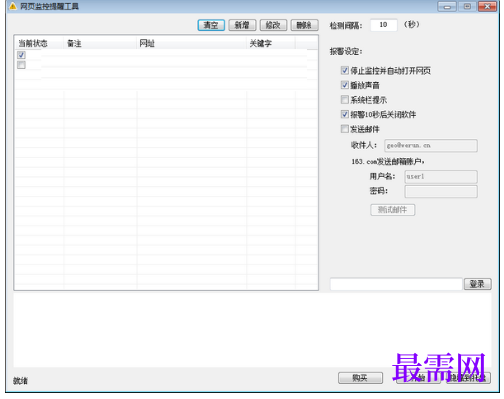Click the 密码 password field

click(441, 192)
